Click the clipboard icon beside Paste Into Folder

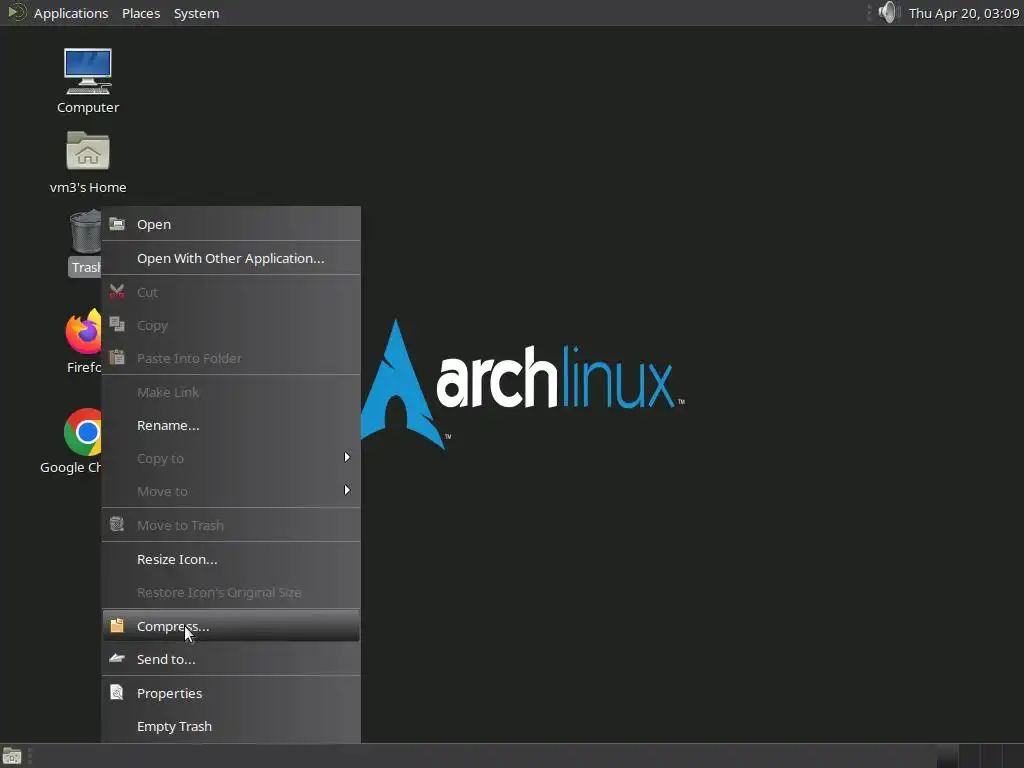[x=117, y=358]
